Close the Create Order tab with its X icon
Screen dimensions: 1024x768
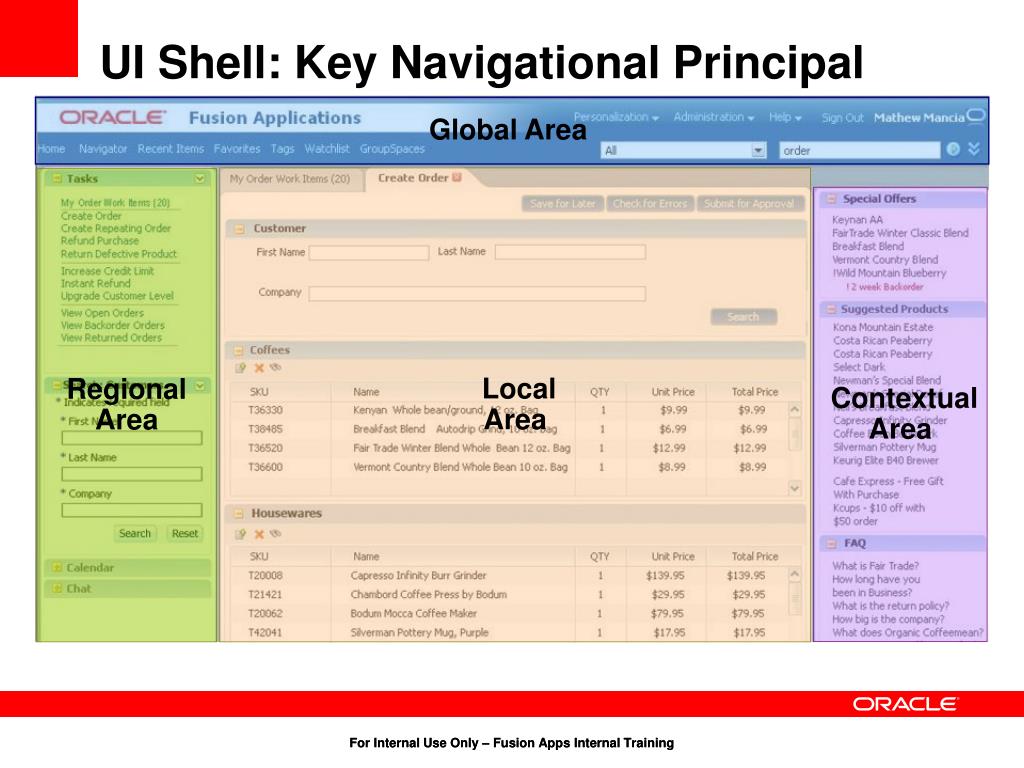(x=457, y=177)
